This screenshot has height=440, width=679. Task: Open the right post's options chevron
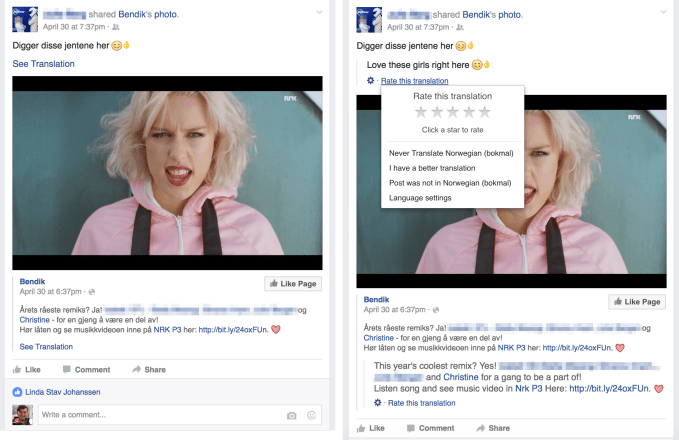663,12
